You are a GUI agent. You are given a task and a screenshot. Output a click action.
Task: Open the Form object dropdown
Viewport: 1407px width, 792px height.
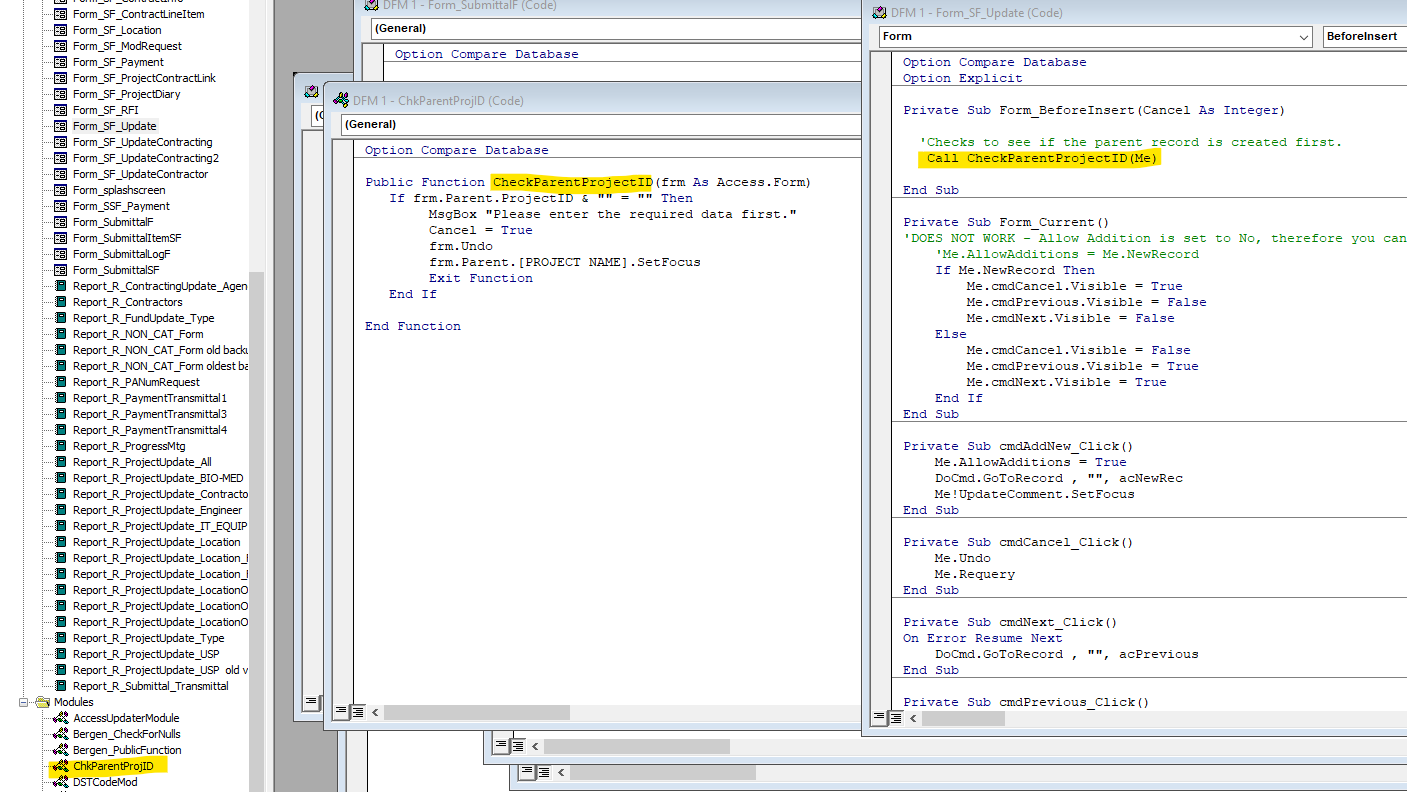[x=1303, y=37]
